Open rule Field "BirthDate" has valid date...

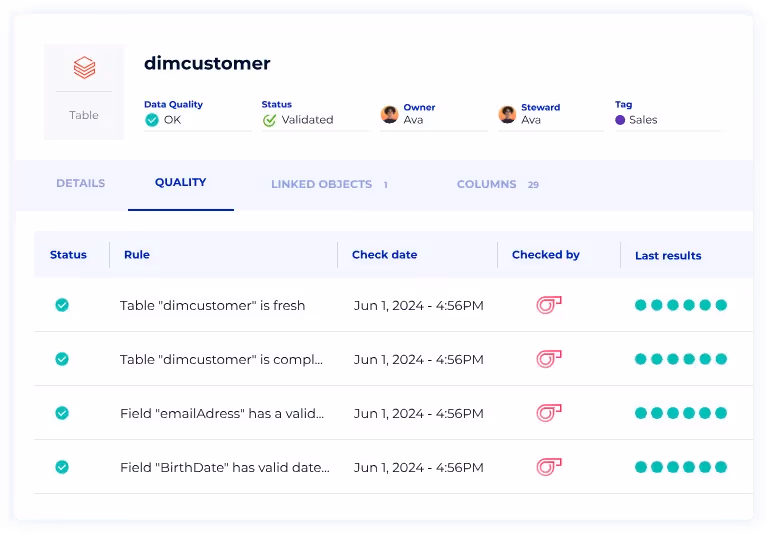(x=225, y=467)
